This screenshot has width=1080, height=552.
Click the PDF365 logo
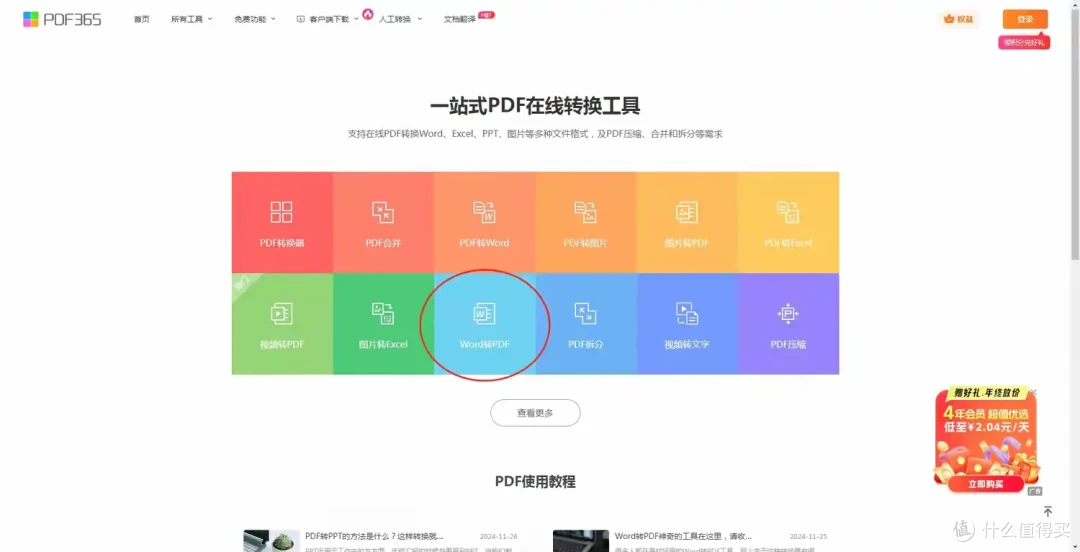coord(62,19)
